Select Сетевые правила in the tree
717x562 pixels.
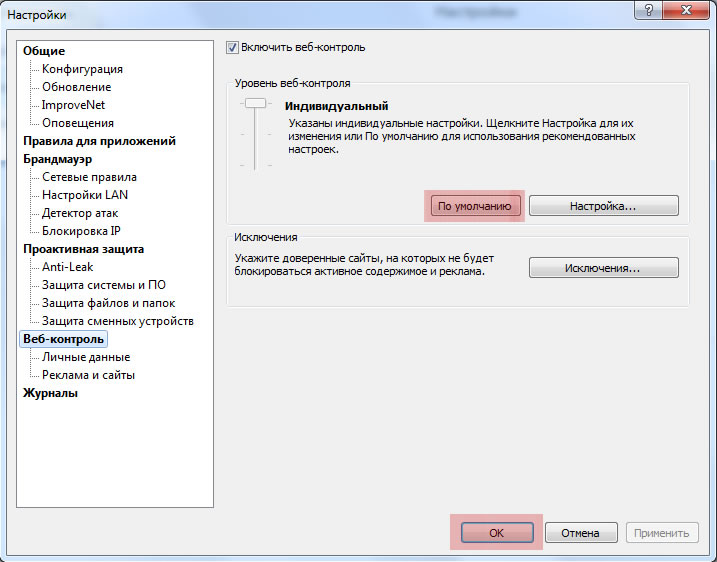tap(89, 177)
